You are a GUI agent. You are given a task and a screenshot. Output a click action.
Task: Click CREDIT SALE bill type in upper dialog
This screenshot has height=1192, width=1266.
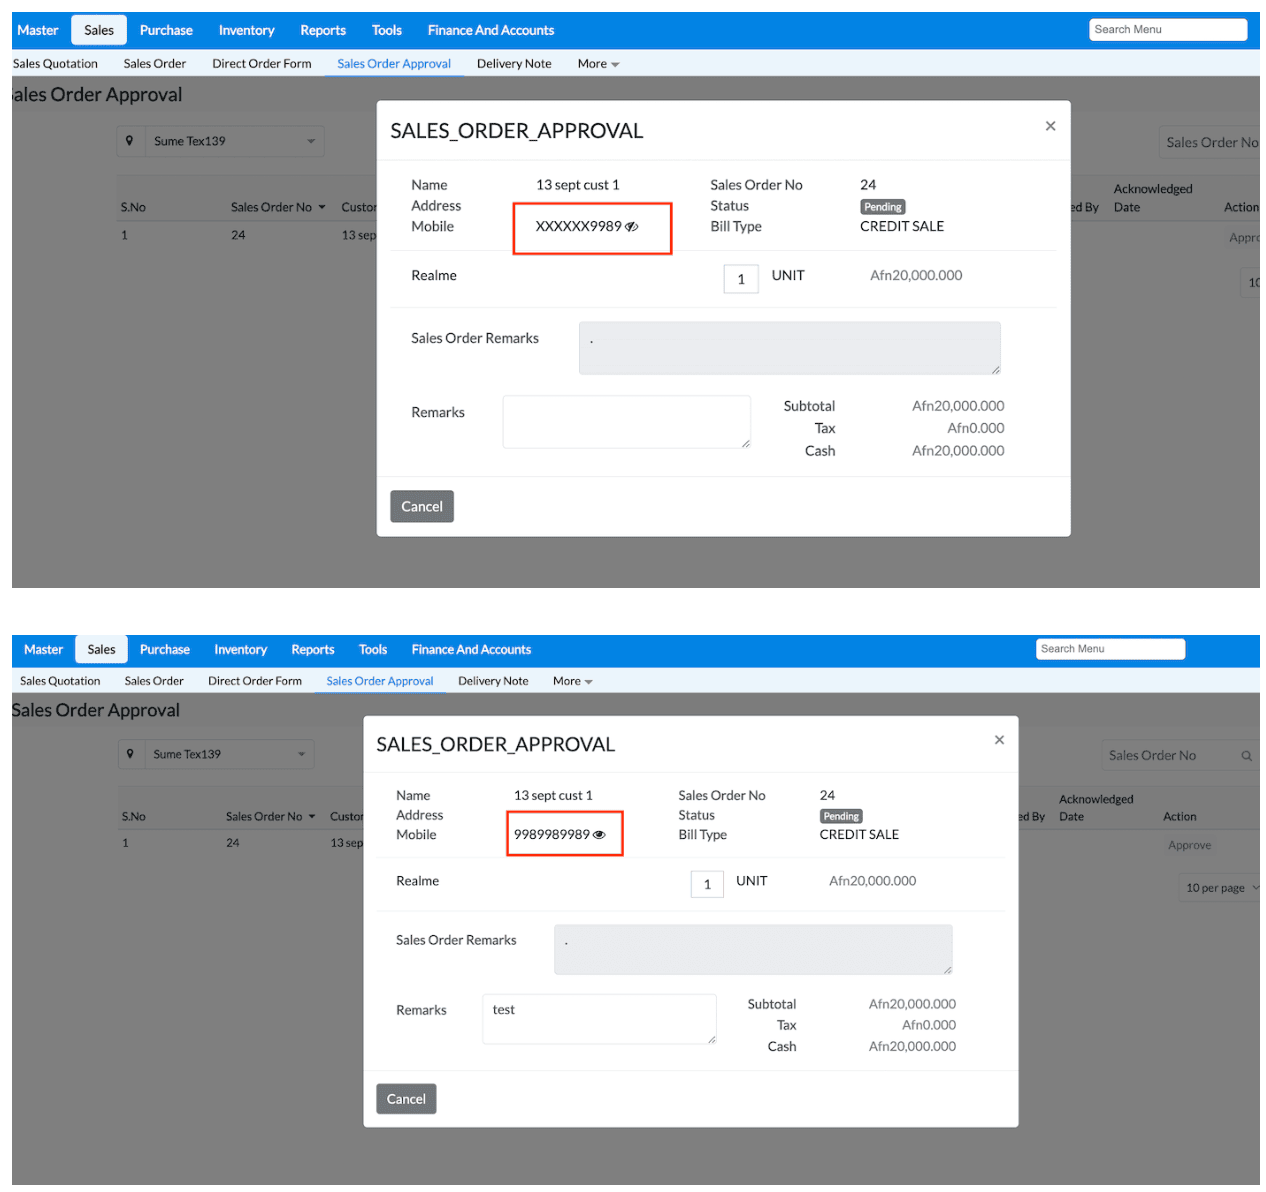pyautogui.click(x=902, y=227)
